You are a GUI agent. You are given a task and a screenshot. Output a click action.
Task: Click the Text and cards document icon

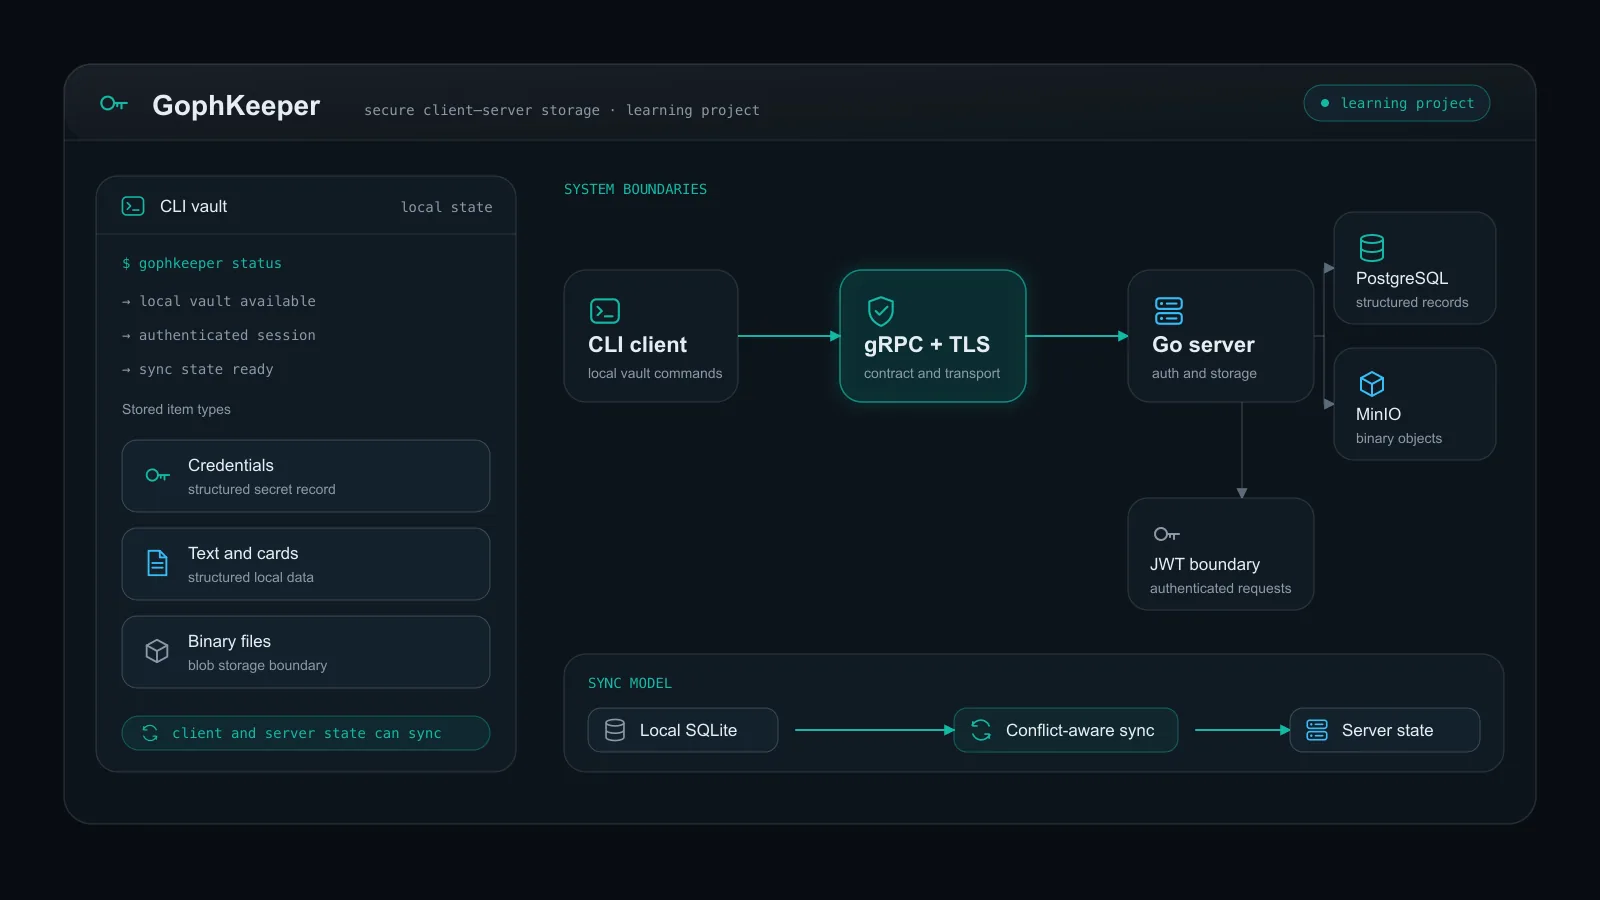(157, 563)
